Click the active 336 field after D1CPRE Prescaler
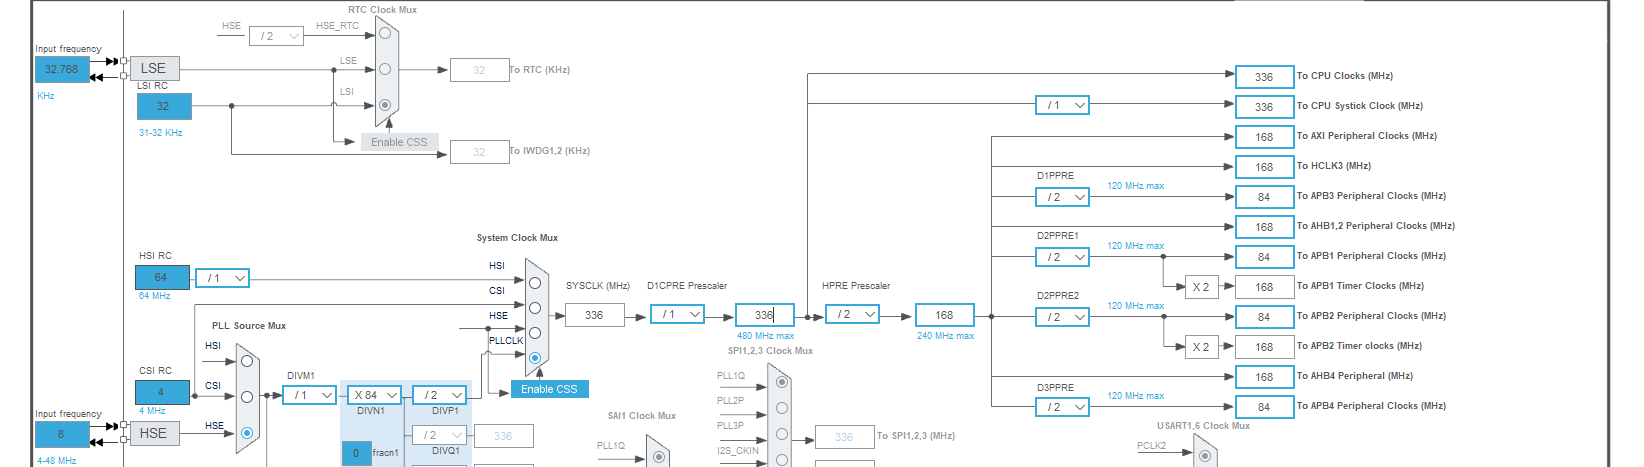The image size is (1644, 467). (765, 315)
